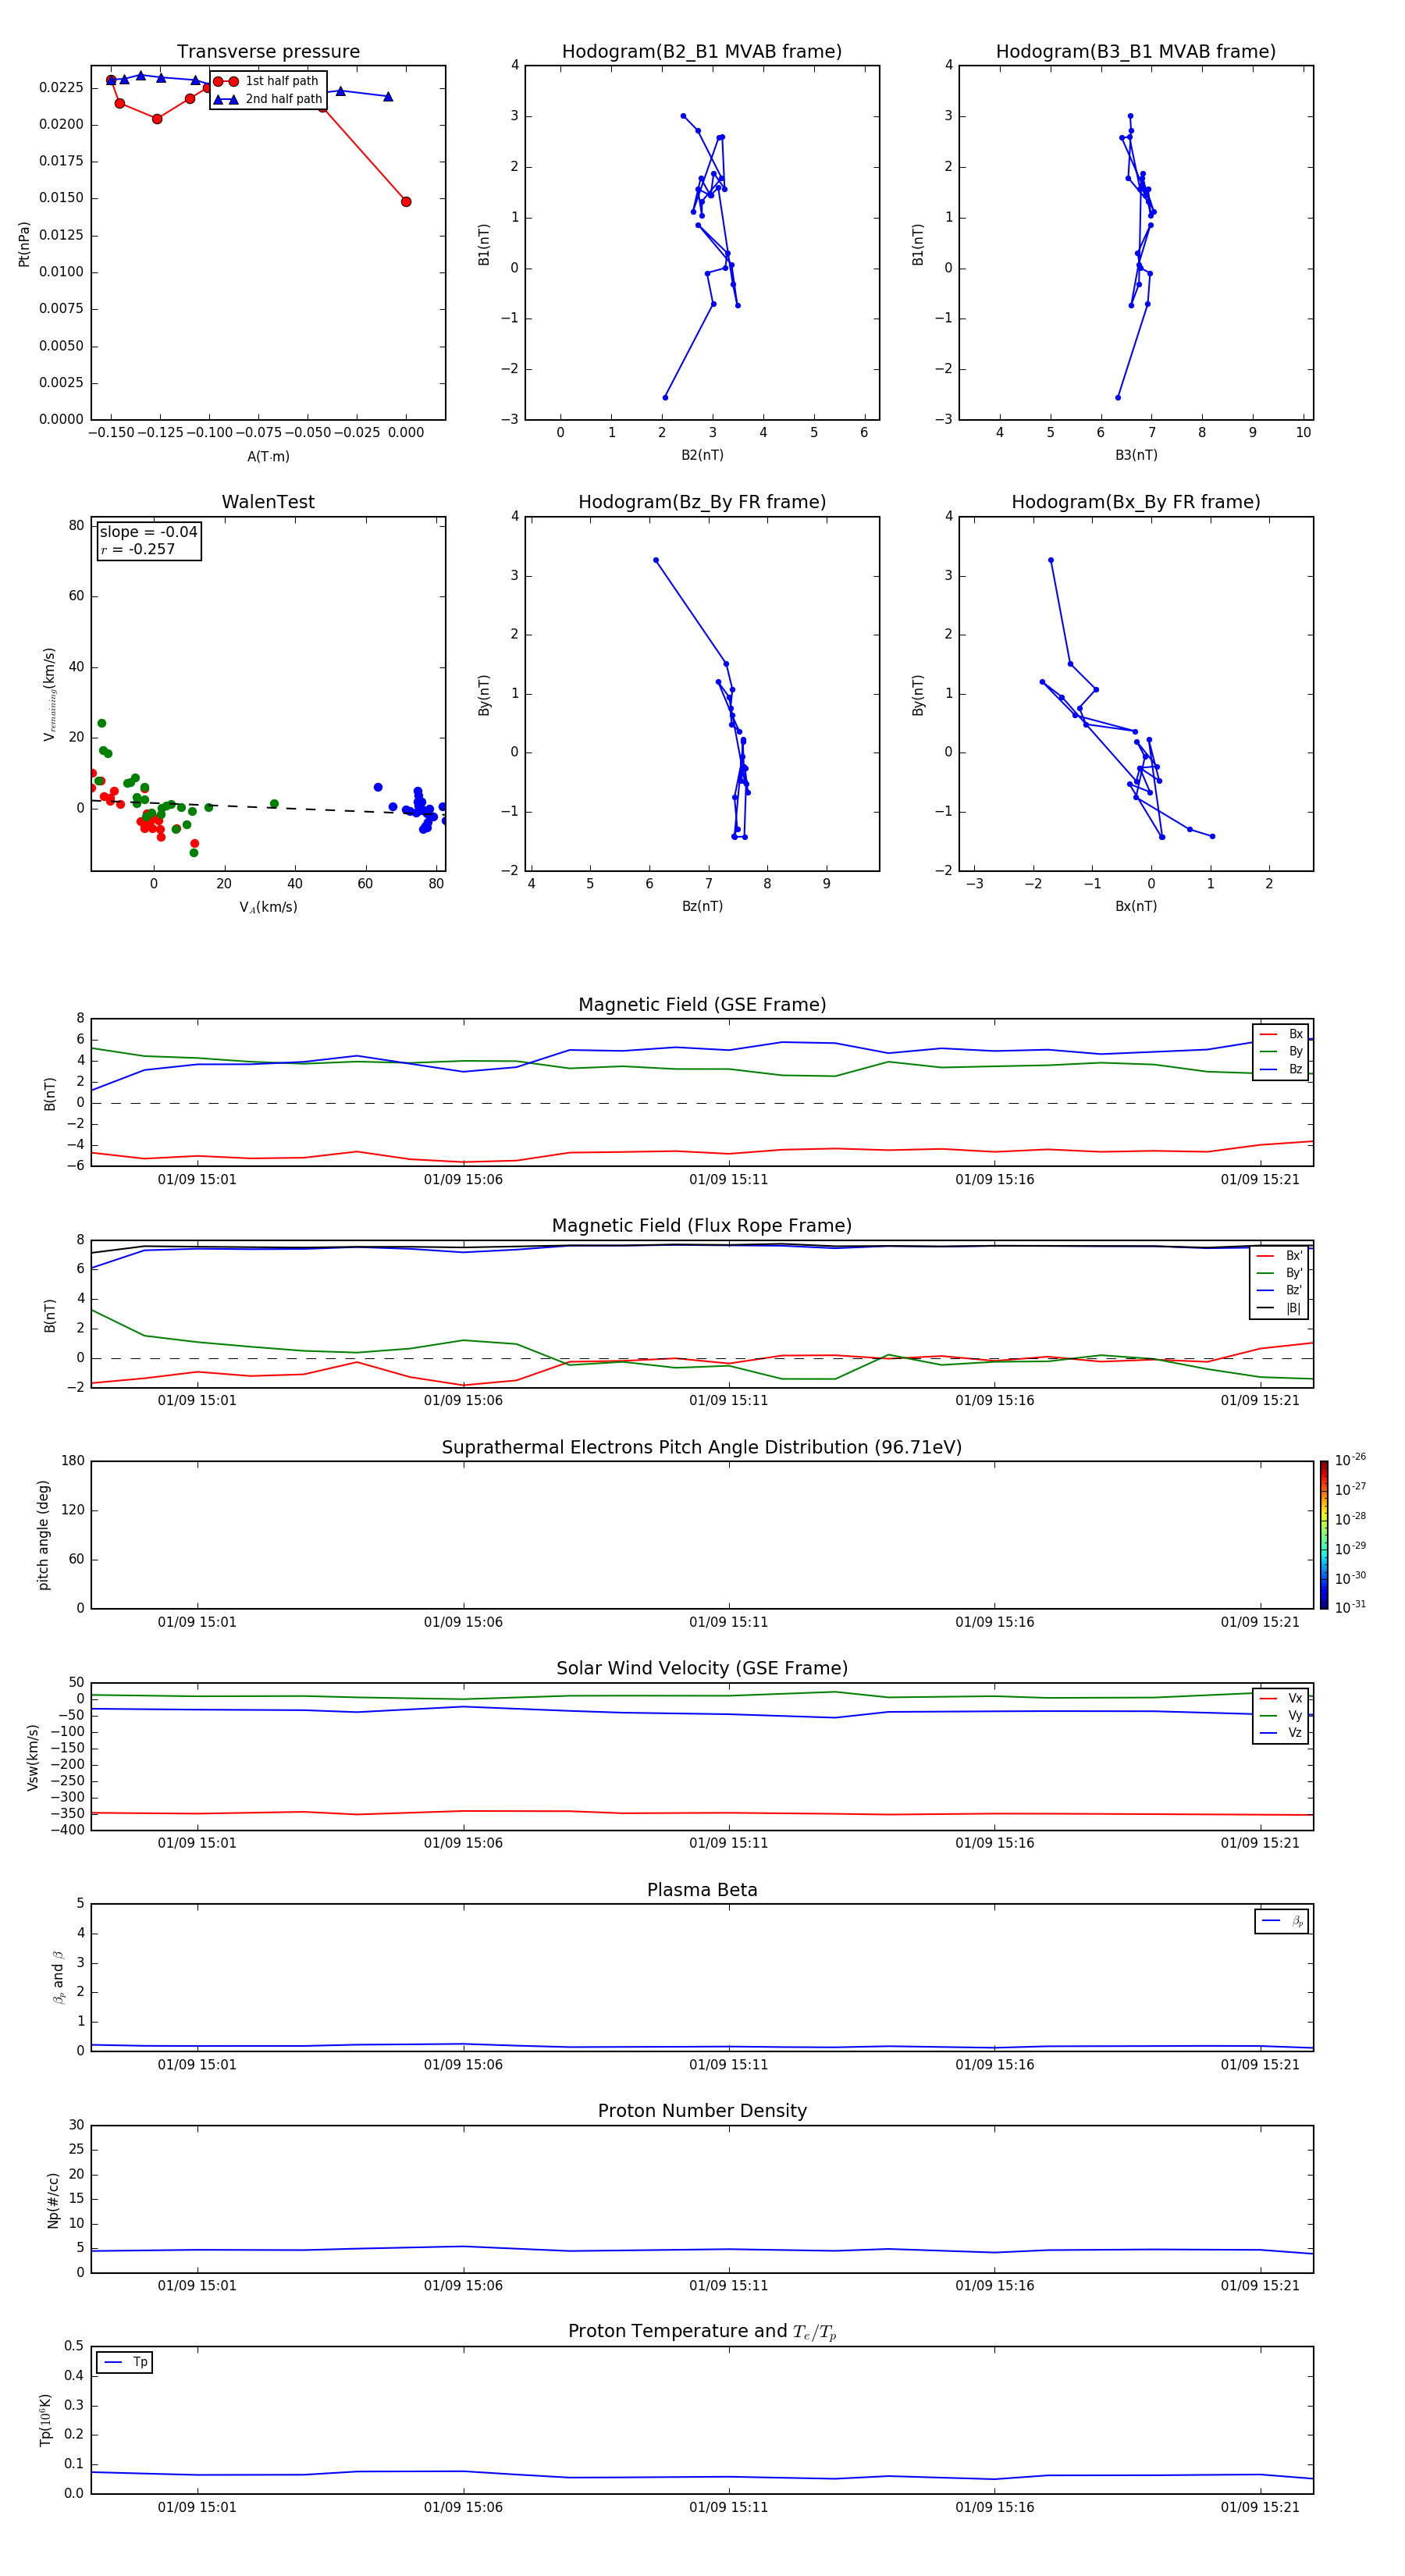Click the 'Pt(nPa)' y-axis label

24,244
